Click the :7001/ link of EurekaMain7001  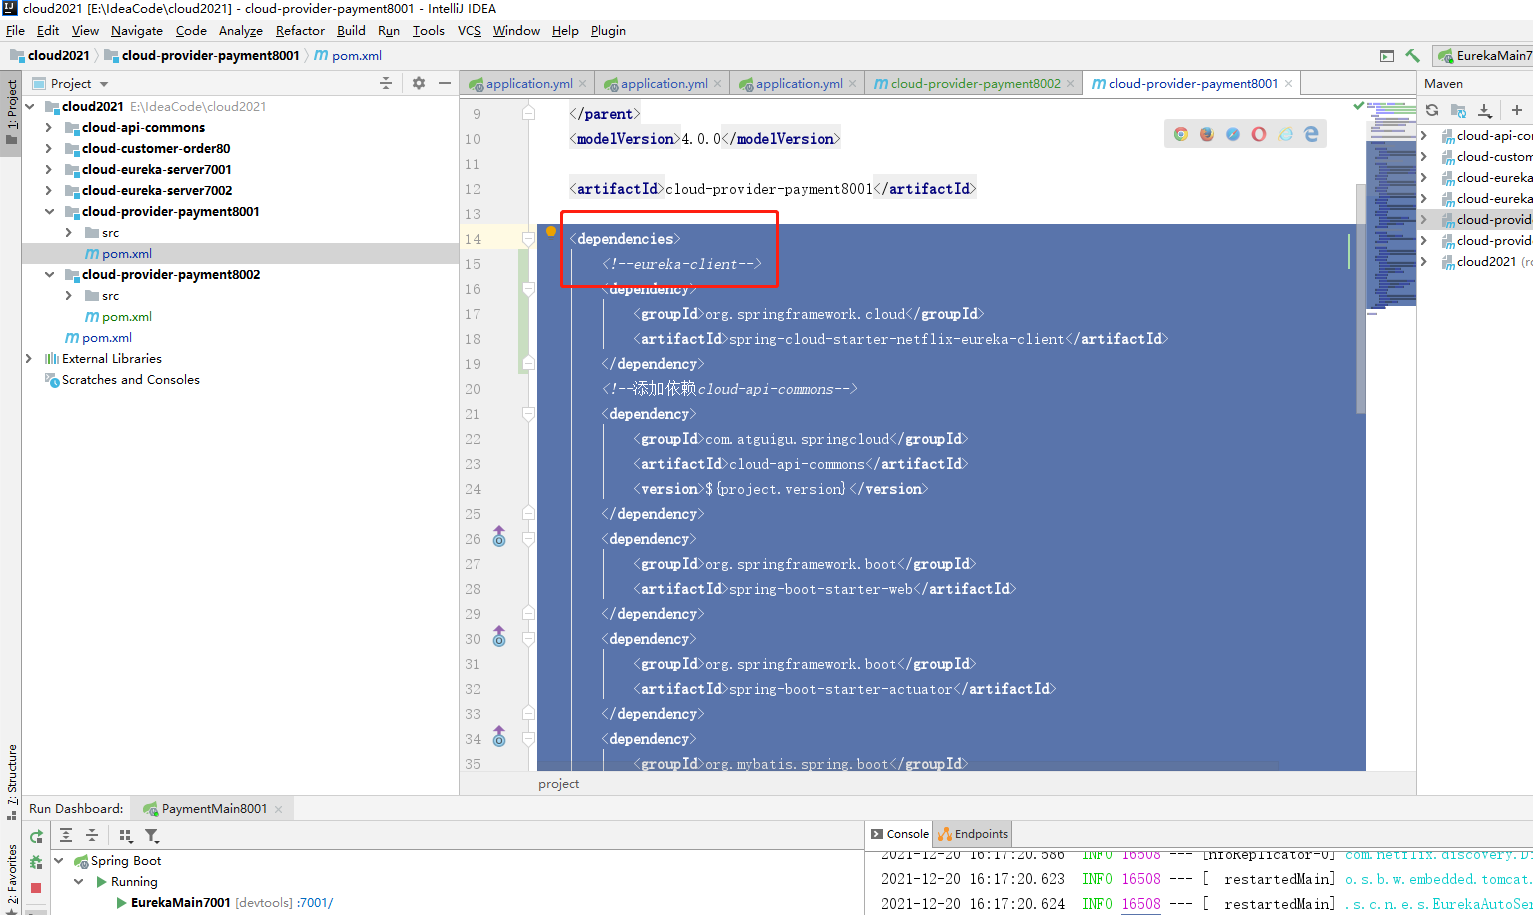(316, 903)
